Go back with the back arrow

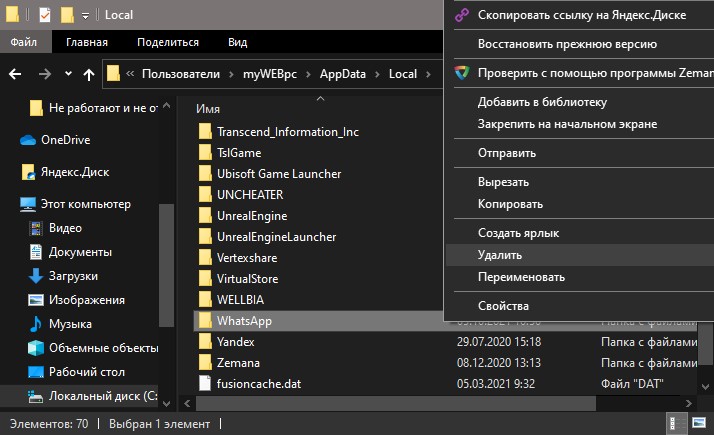(x=15, y=74)
